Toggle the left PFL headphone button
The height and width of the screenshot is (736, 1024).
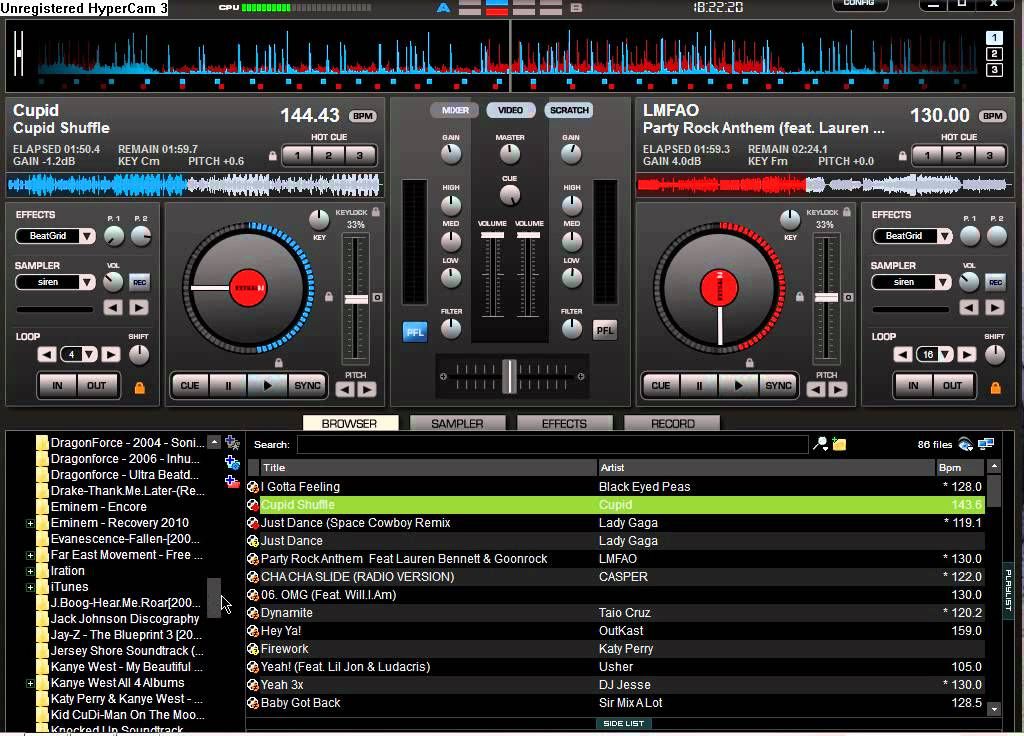click(x=415, y=331)
